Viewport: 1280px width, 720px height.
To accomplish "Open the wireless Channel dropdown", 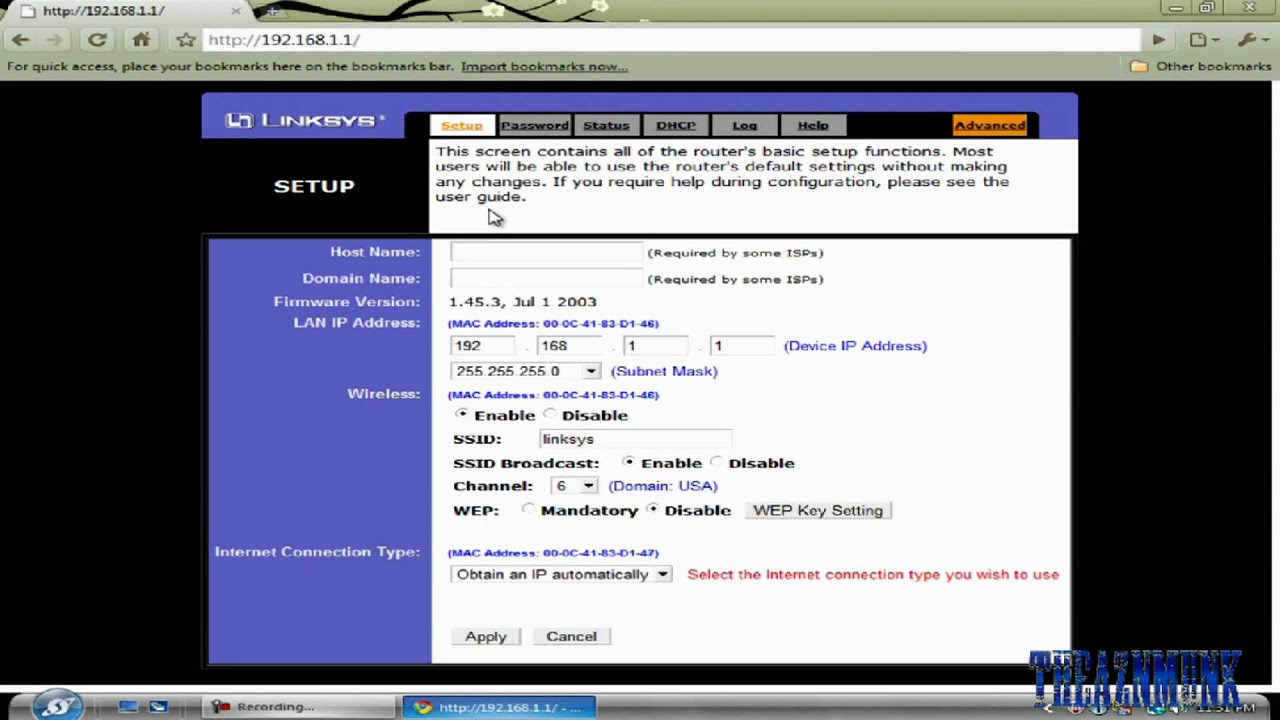I will point(573,486).
